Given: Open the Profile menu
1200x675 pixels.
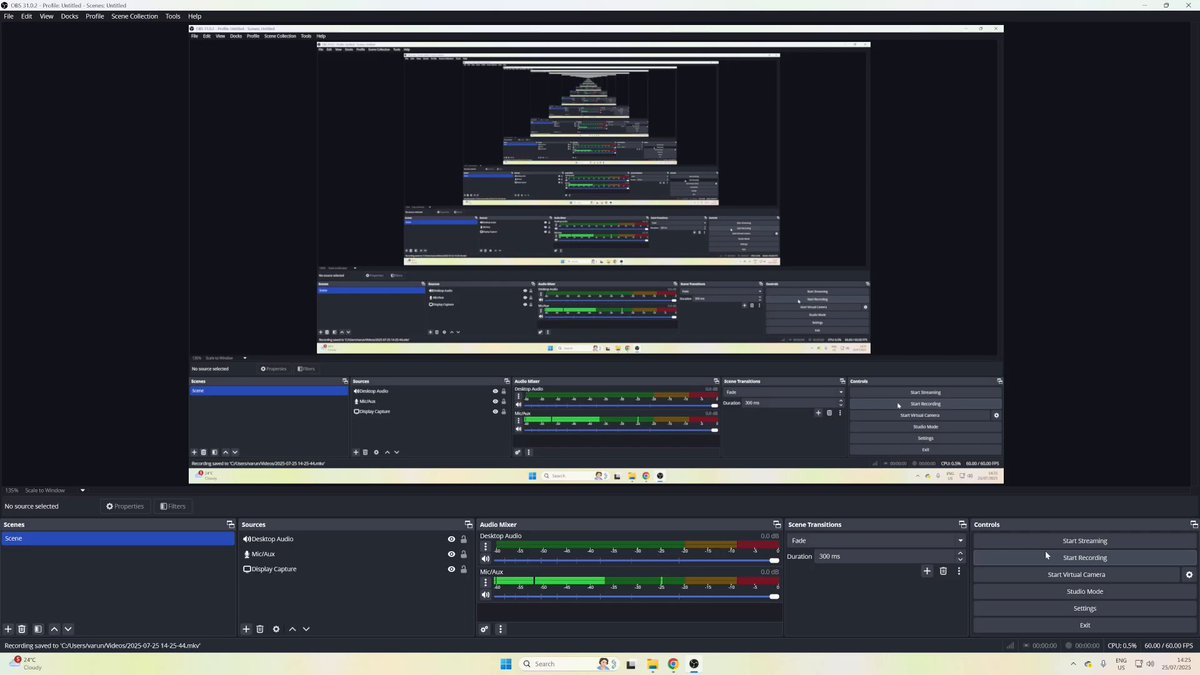Looking at the screenshot, I should (95, 16).
